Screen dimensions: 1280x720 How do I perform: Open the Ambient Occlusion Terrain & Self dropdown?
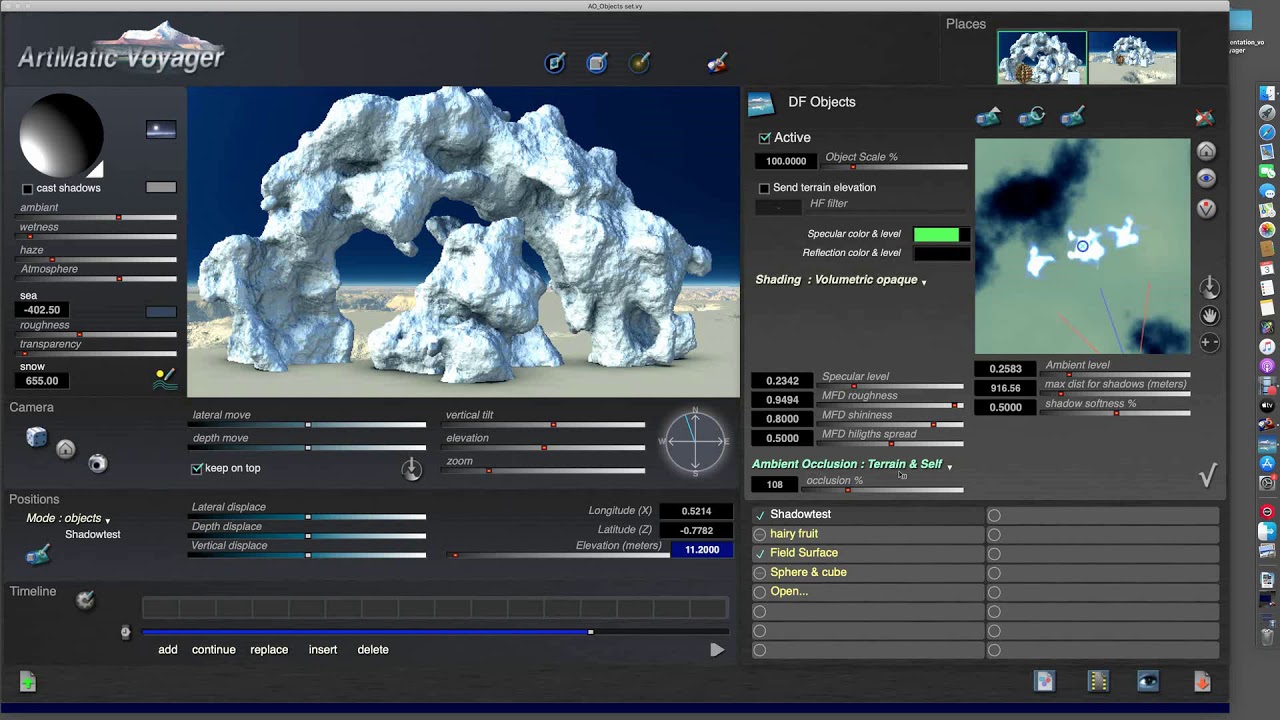[x=852, y=464]
